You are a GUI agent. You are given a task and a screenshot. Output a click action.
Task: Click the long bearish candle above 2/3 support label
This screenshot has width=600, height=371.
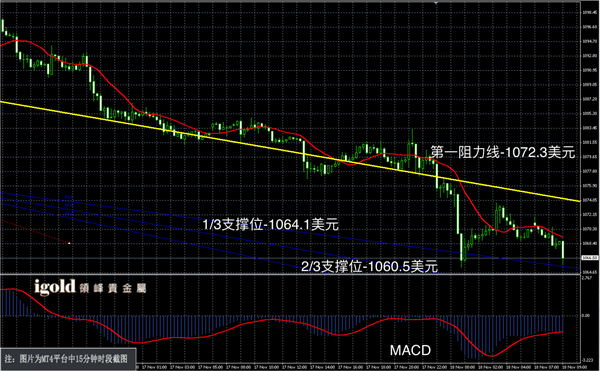457,214
